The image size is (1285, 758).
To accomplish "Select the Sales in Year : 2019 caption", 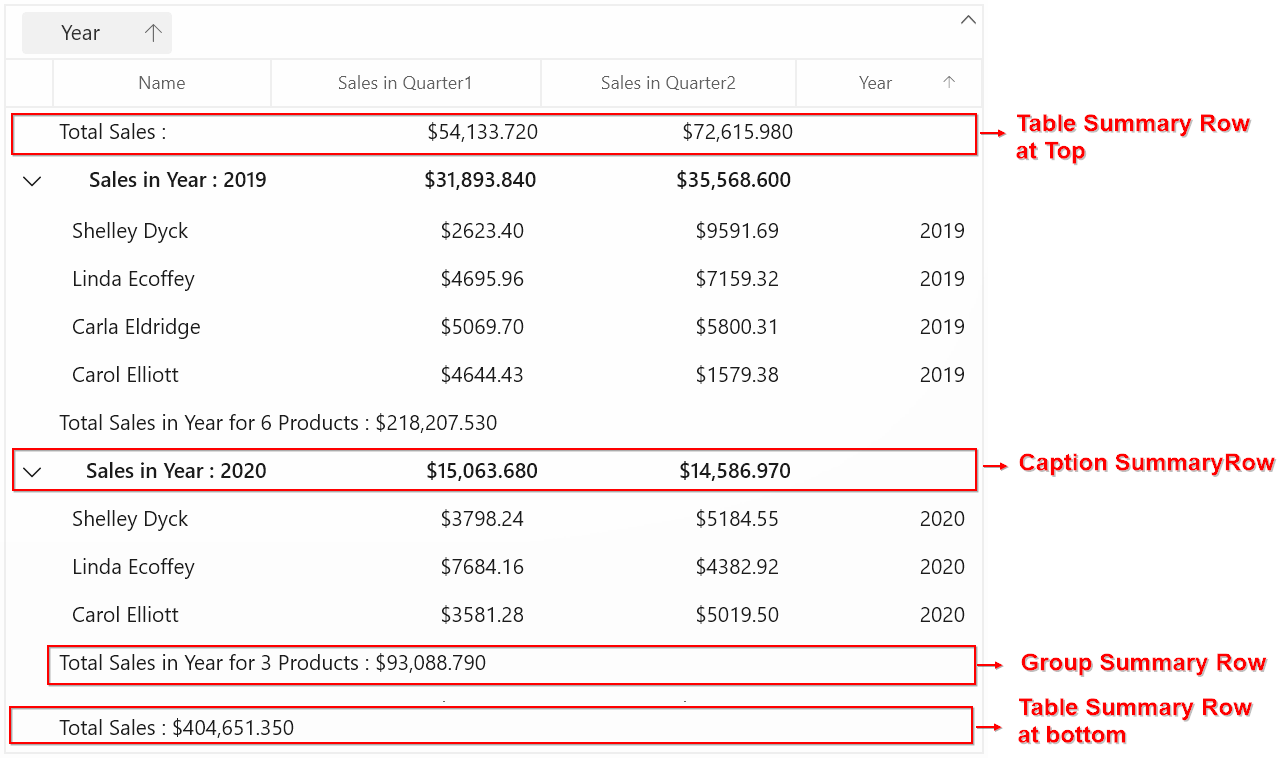I will tap(178, 180).
